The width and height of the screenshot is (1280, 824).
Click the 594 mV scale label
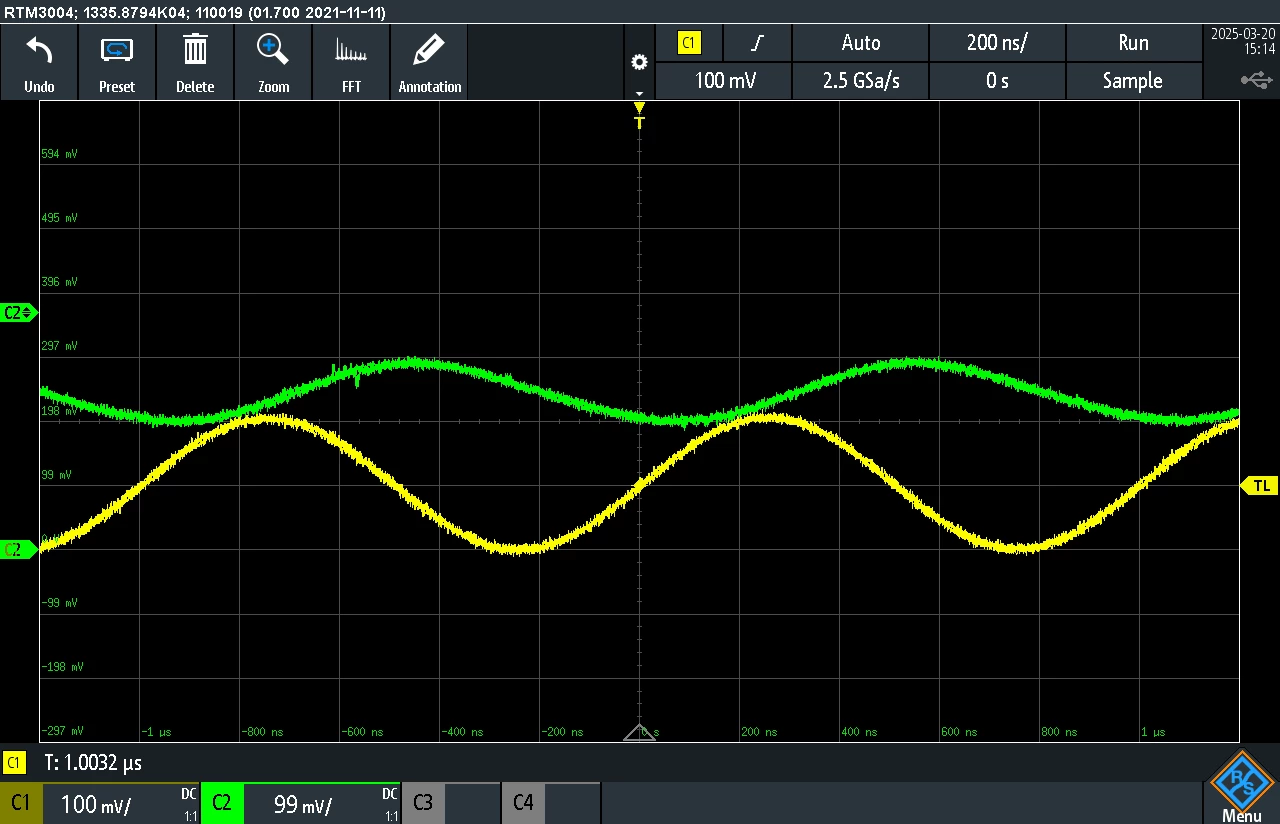(59, 154)
